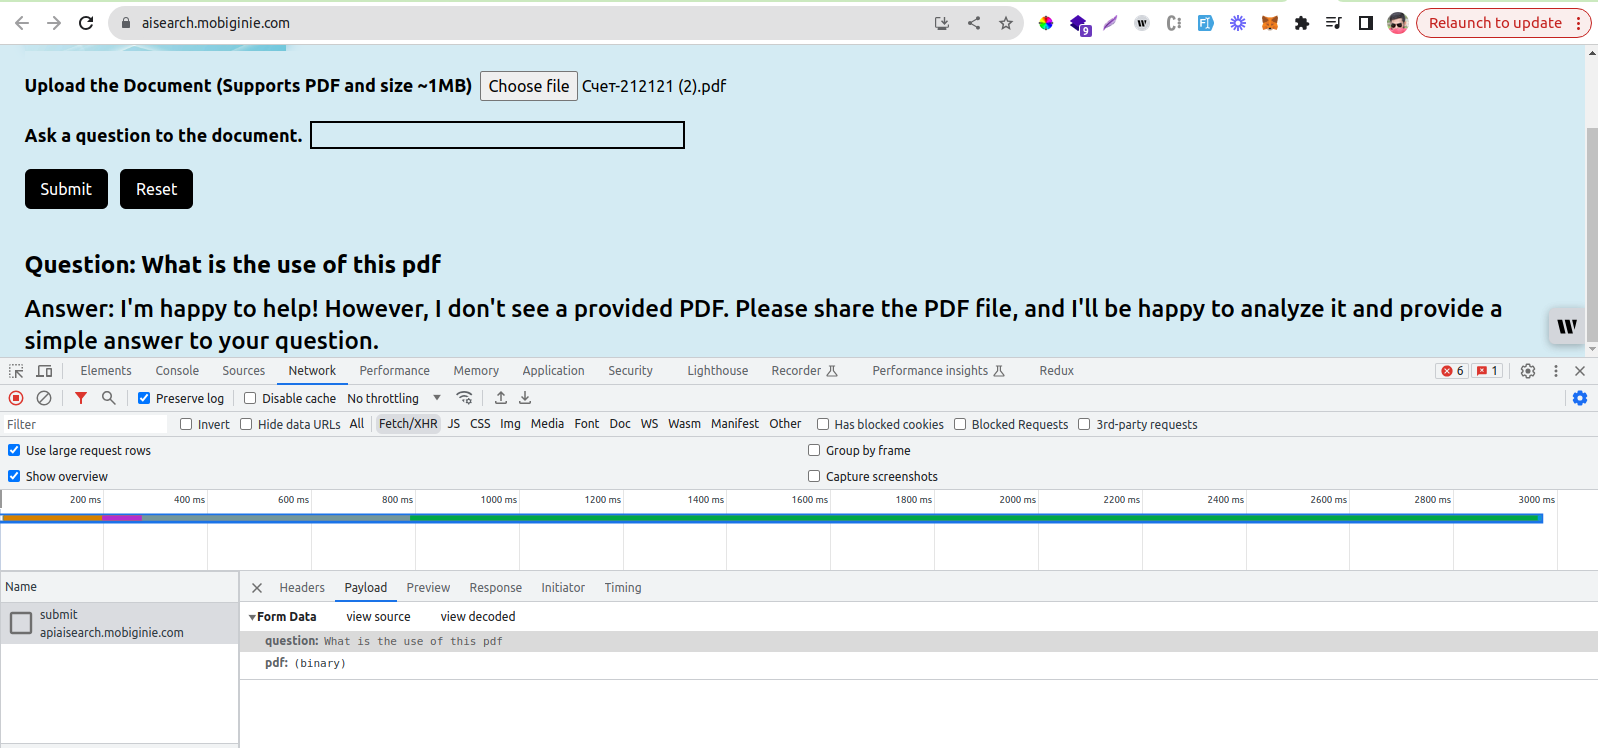
Task: Open the No throttling dropdown
Action: pyautogui.click(x=393, y=398)
